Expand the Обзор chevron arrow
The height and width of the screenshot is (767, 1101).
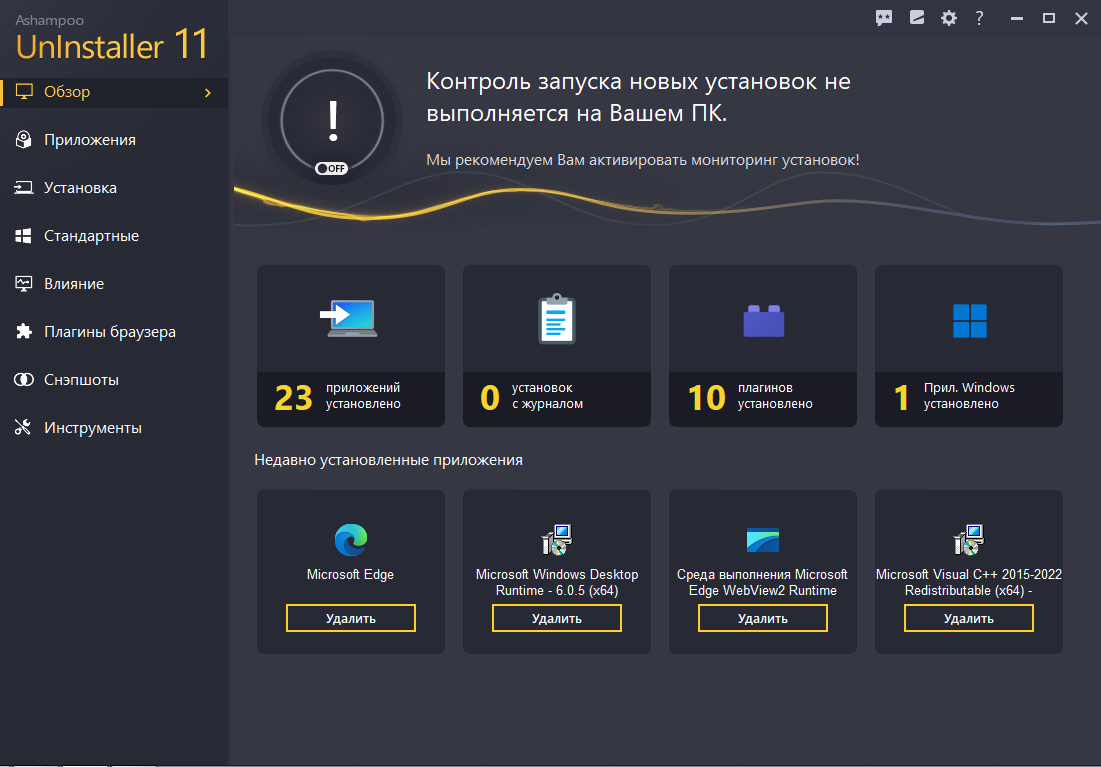[x=208, y=93]
